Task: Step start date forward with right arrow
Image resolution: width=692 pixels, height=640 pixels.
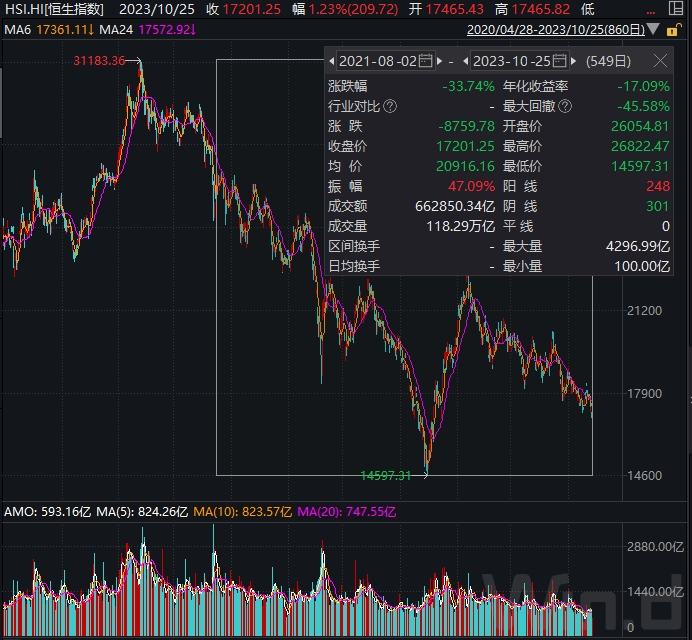Action: [439, 61]
